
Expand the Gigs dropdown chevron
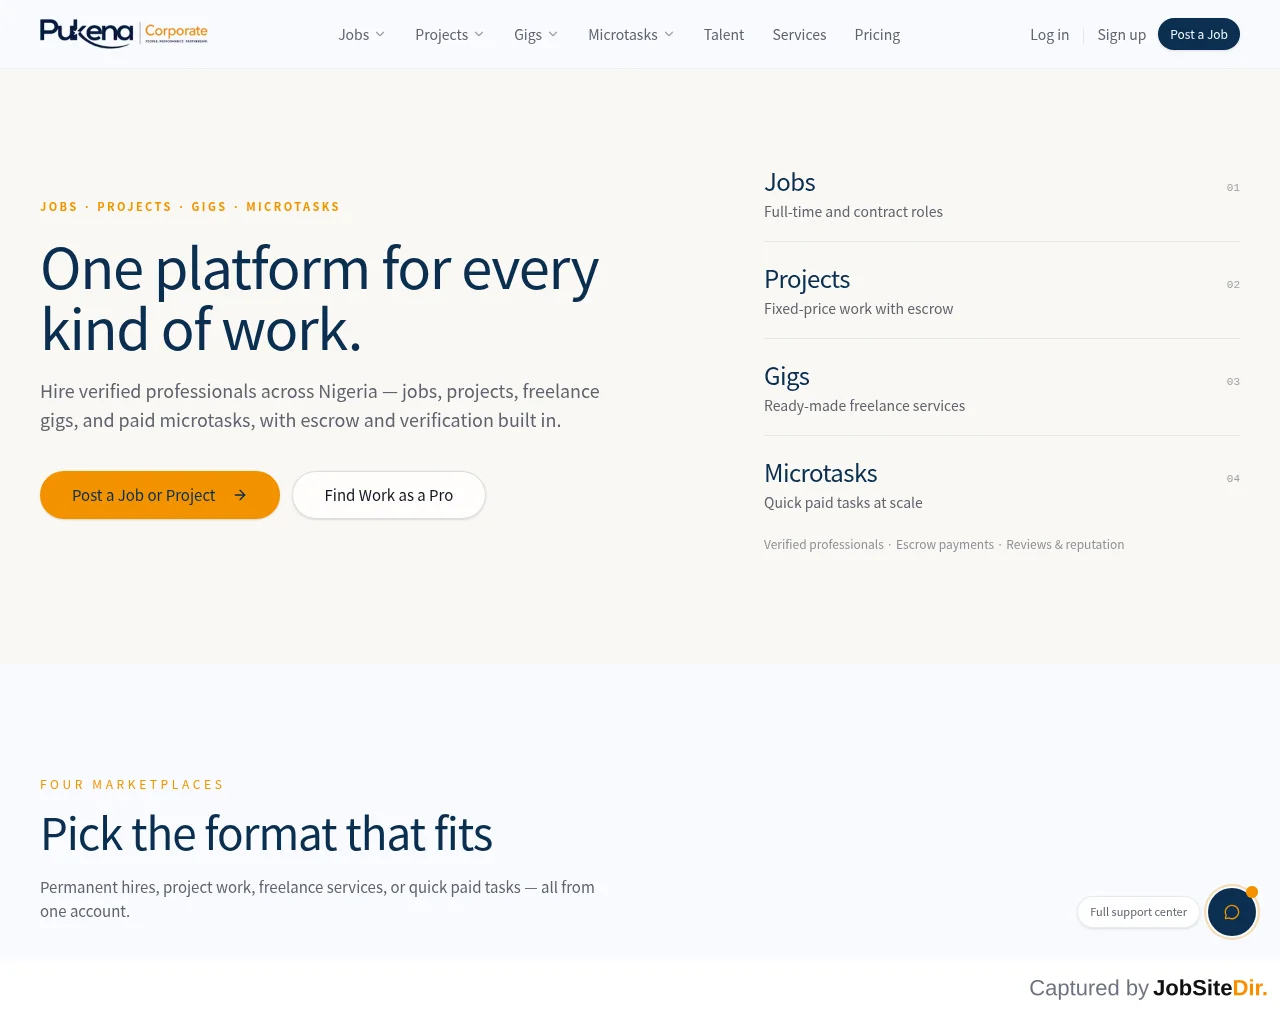(553, 34)
